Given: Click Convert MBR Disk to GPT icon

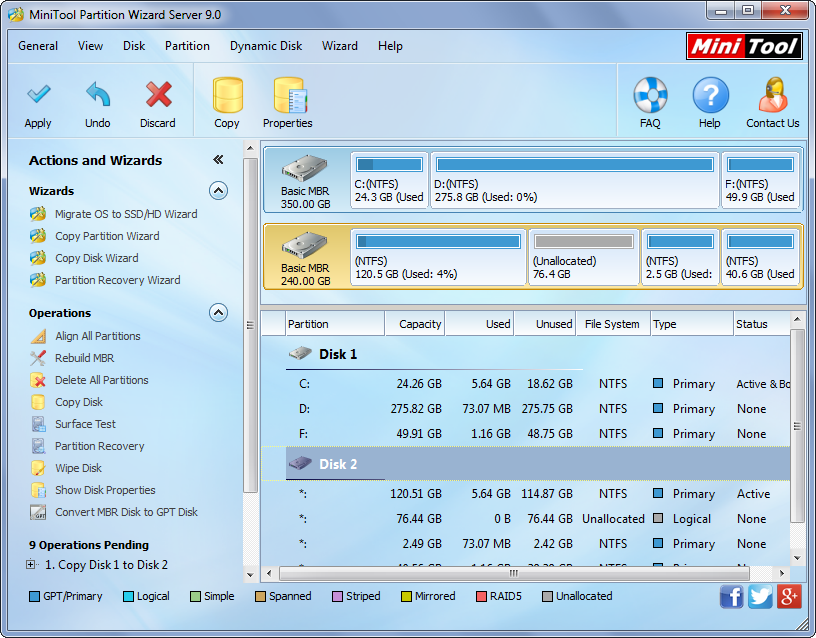Looking at the screenshot, I should pyautogui.click(x=38, y=512).
